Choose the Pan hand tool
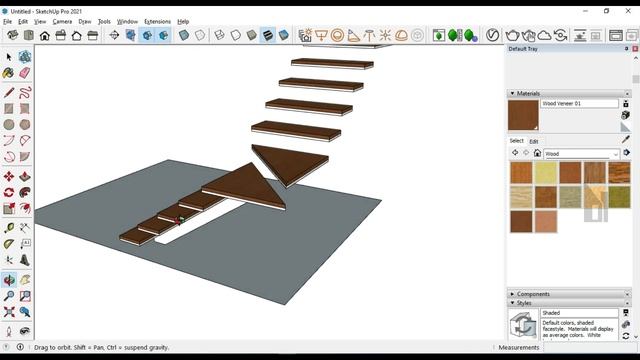 [x=25, y=280]
